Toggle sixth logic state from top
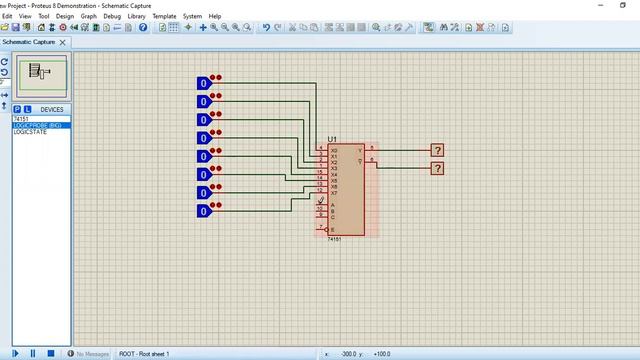640x360 pixels. click(x=204, y=174)
